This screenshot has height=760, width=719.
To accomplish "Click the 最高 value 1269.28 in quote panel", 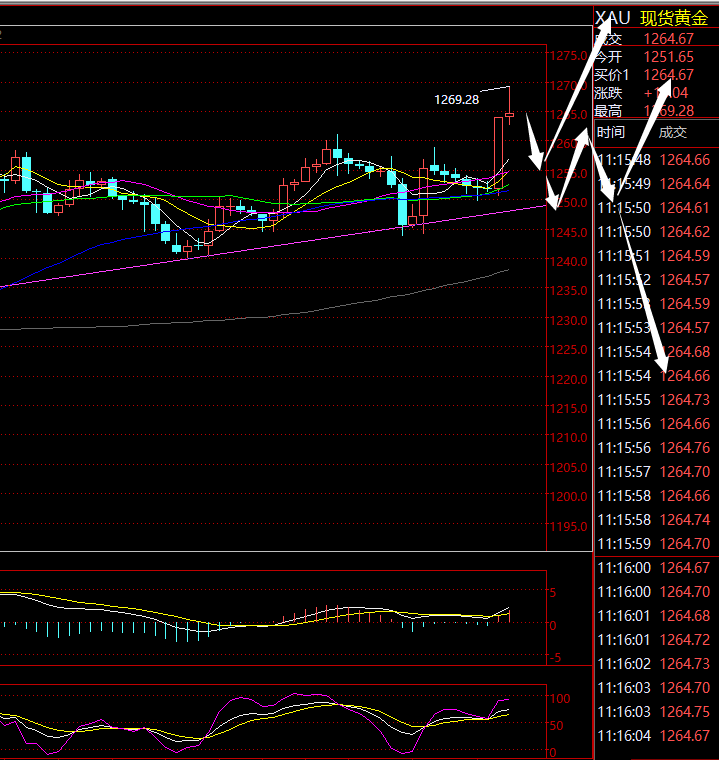I will (x=668, y=111).
